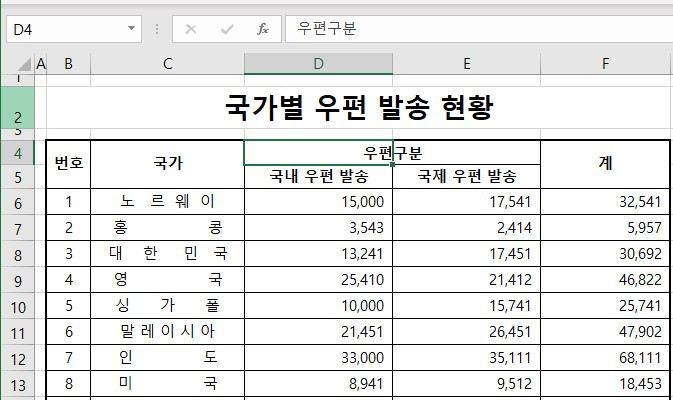Select row 10 header
Viewport: 673px width, 400px height.
coord(18,306)
